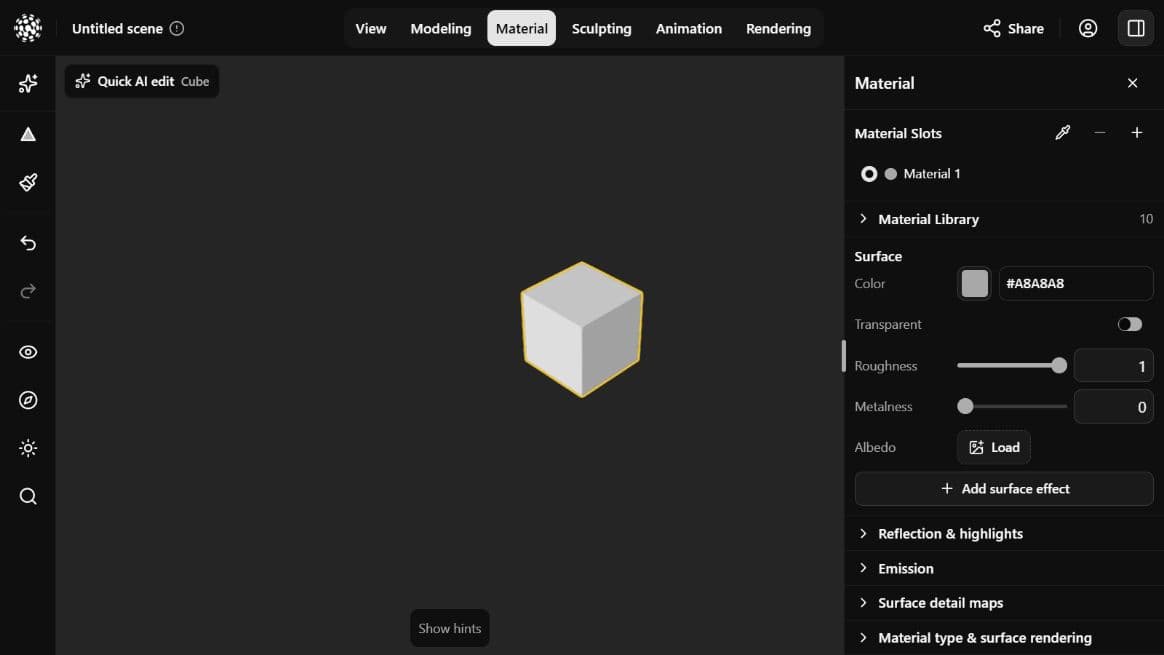
Task: Click the hex color field #A8A8A8
Action: pyautogui.click(x=1076, y=284)
